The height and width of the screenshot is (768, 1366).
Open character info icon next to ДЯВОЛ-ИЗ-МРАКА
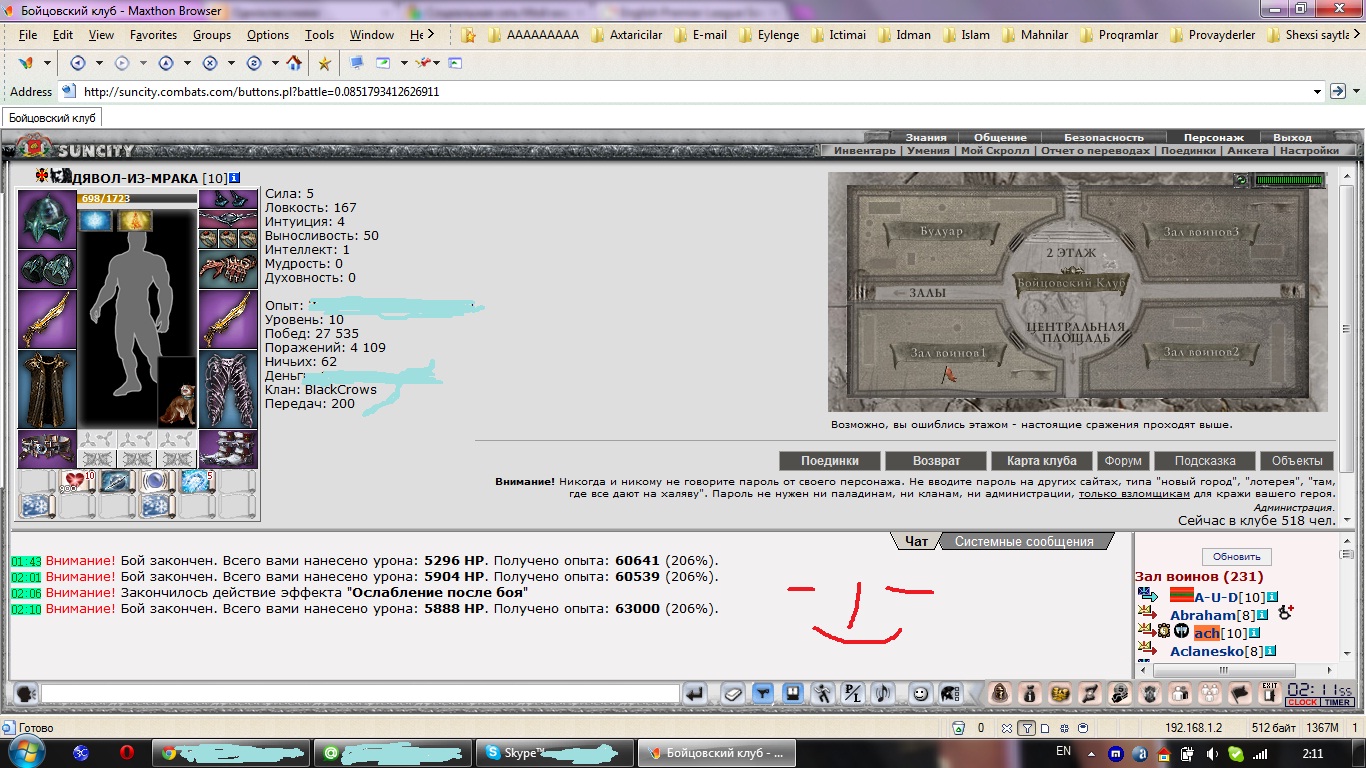235,178
